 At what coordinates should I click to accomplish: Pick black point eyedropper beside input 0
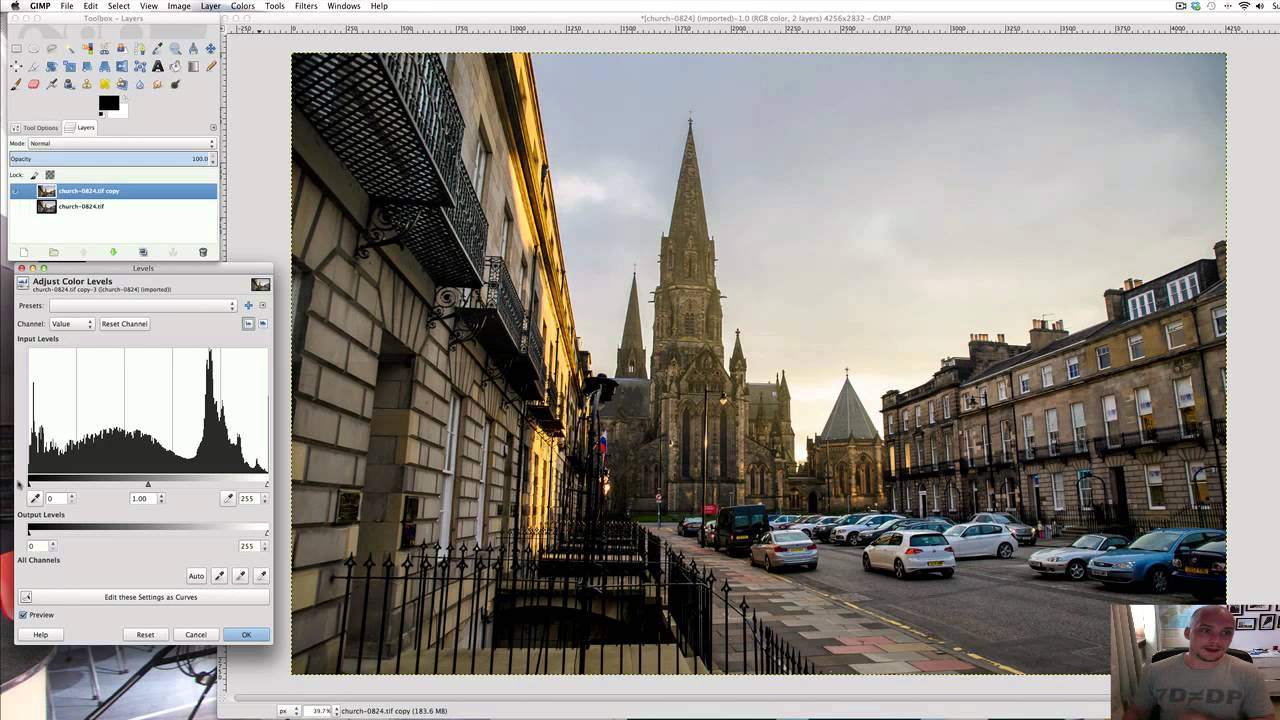coord(35,498)
